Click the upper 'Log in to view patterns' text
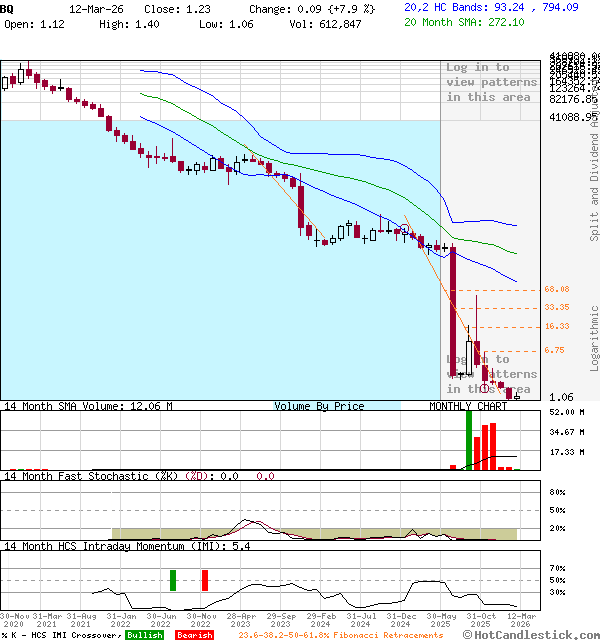Image resolution: width=600 pixels, height=640 pixels. pyautogui.click(x=490, y=82)
